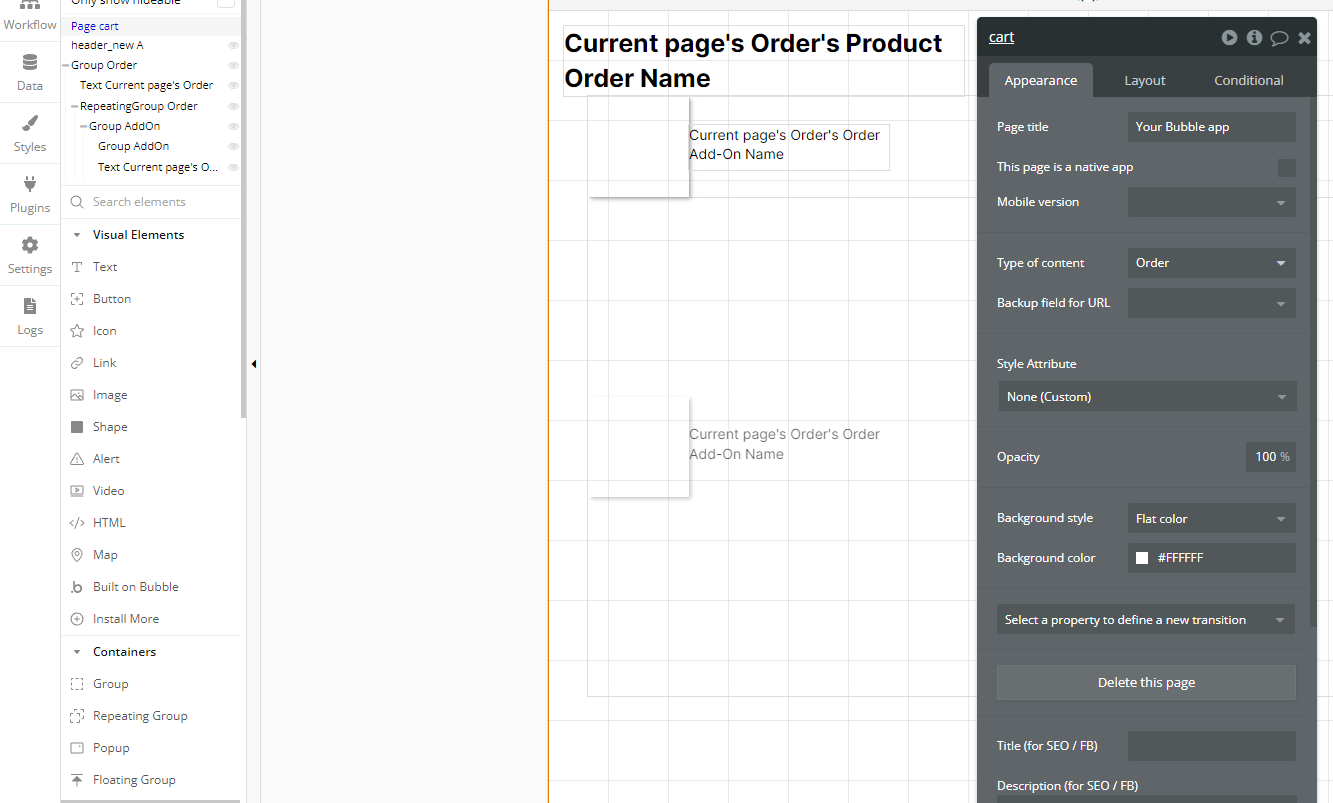Open the Mobile version dropdown
This screenshot has width=1333, height=803.
coord(1212,202)
